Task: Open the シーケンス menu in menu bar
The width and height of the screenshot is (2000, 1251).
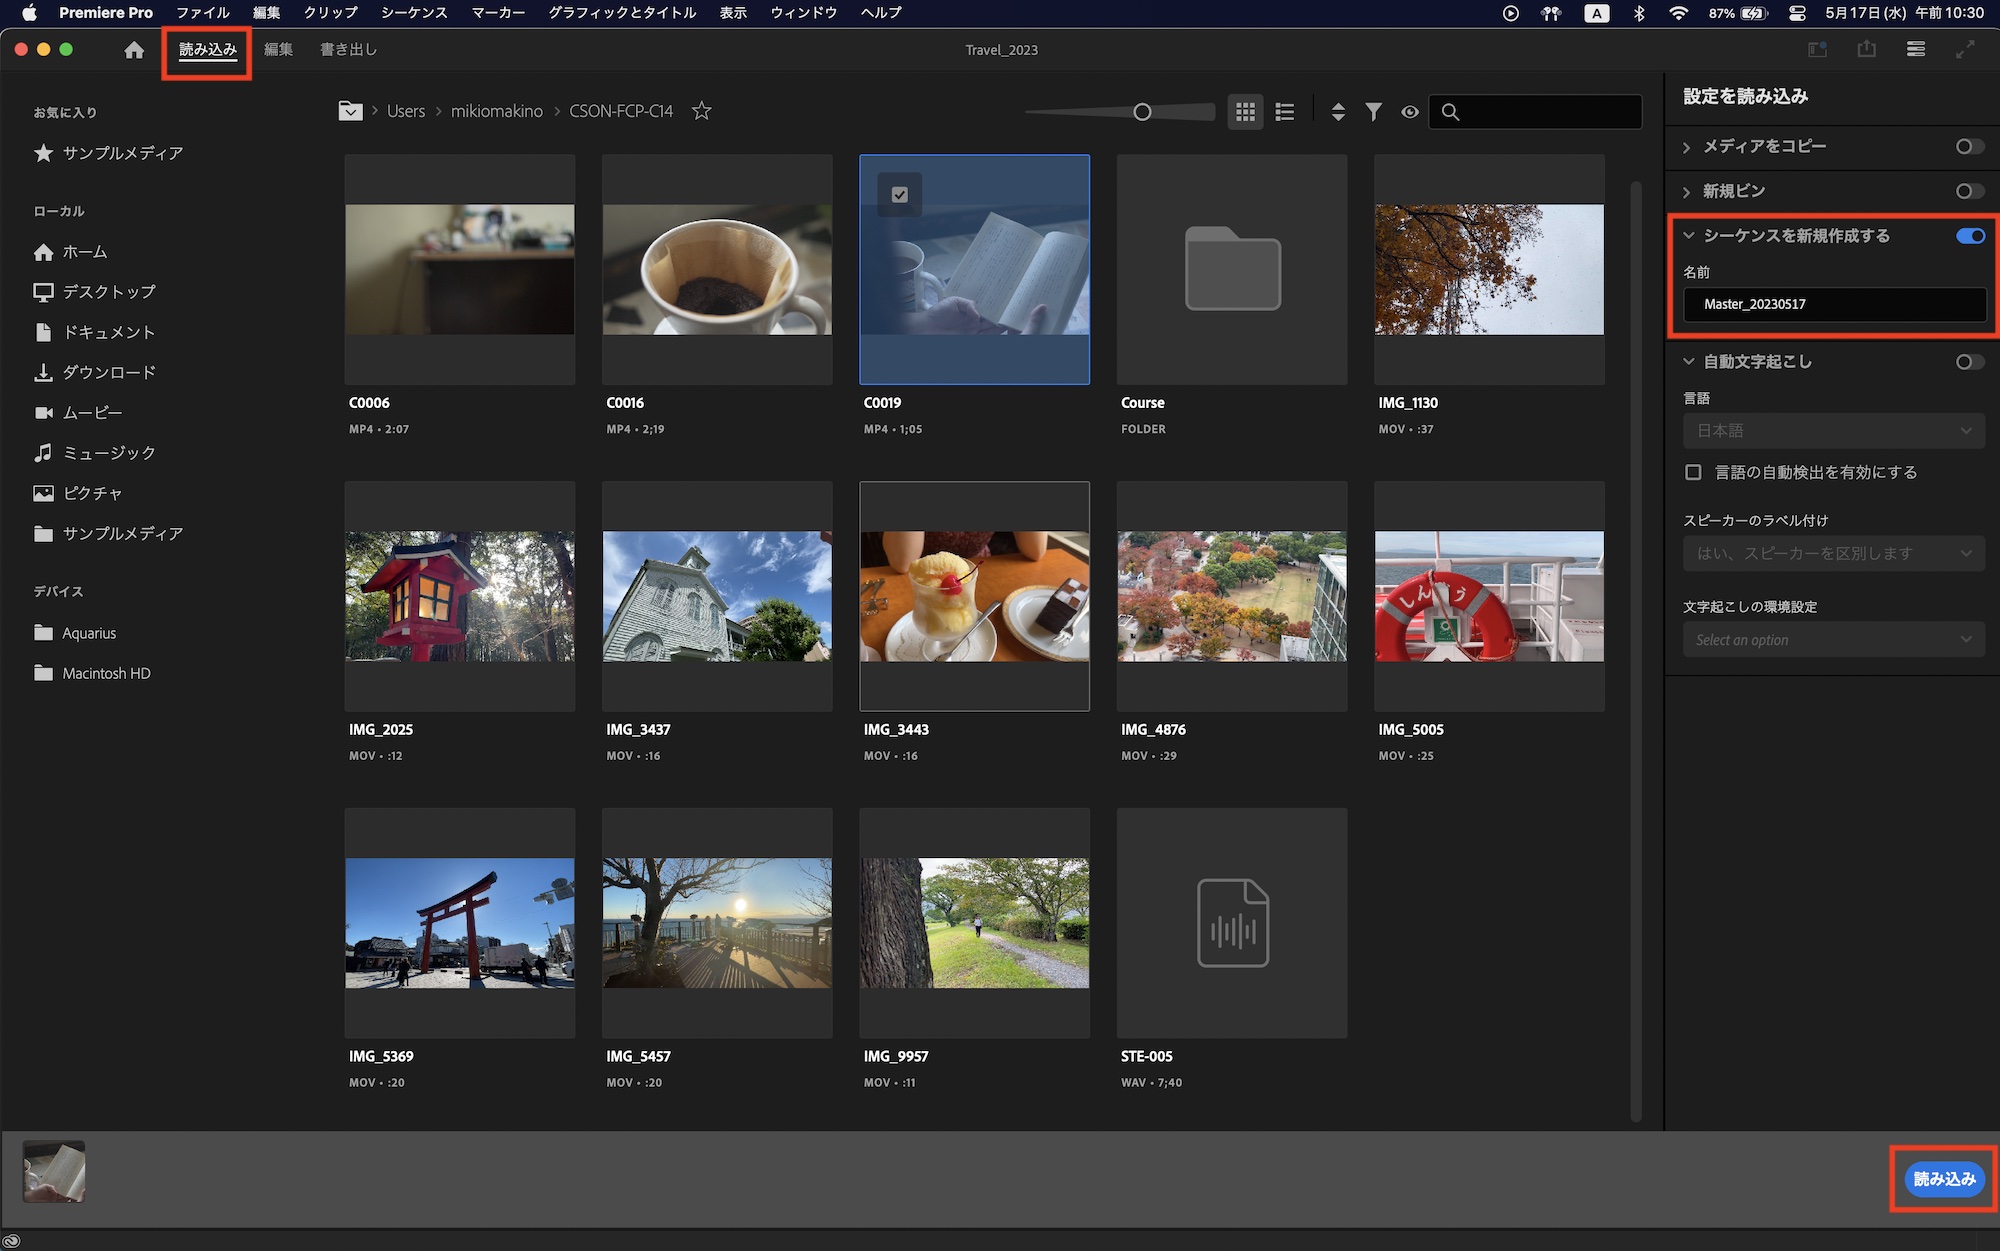Action: pyautogui.click(x=413, y=13)
